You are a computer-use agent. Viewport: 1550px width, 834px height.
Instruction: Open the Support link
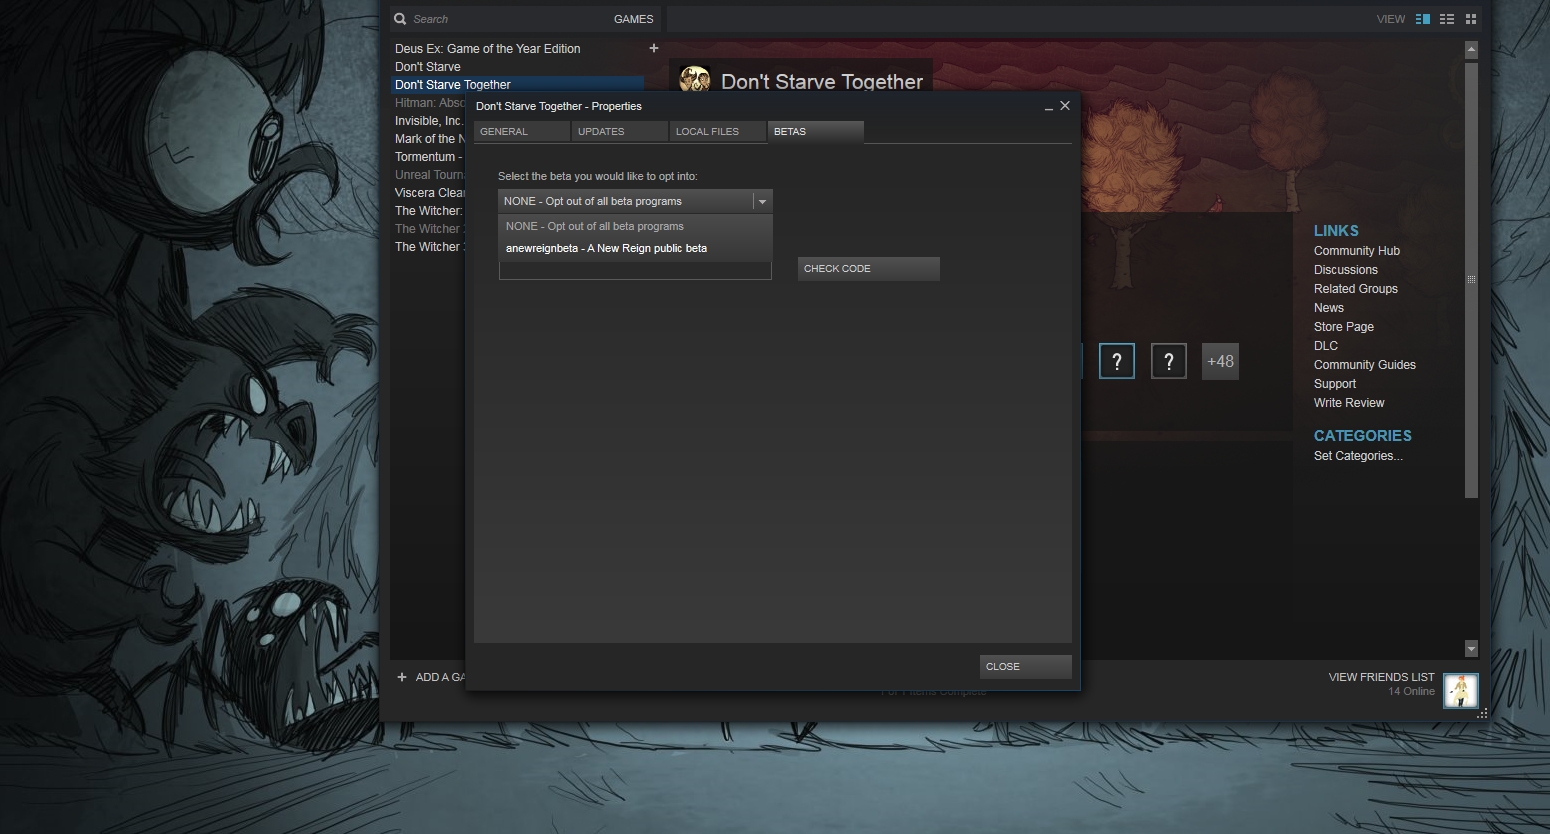click(x=1334, y=384)
